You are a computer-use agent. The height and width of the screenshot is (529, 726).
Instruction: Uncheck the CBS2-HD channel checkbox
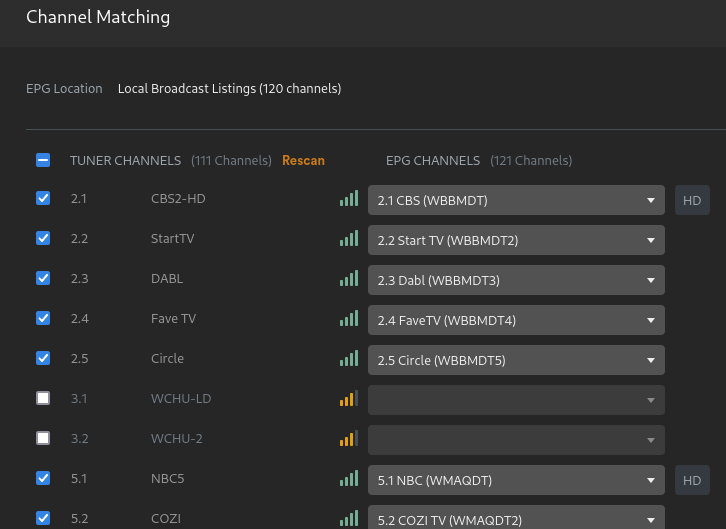[43, 199]
